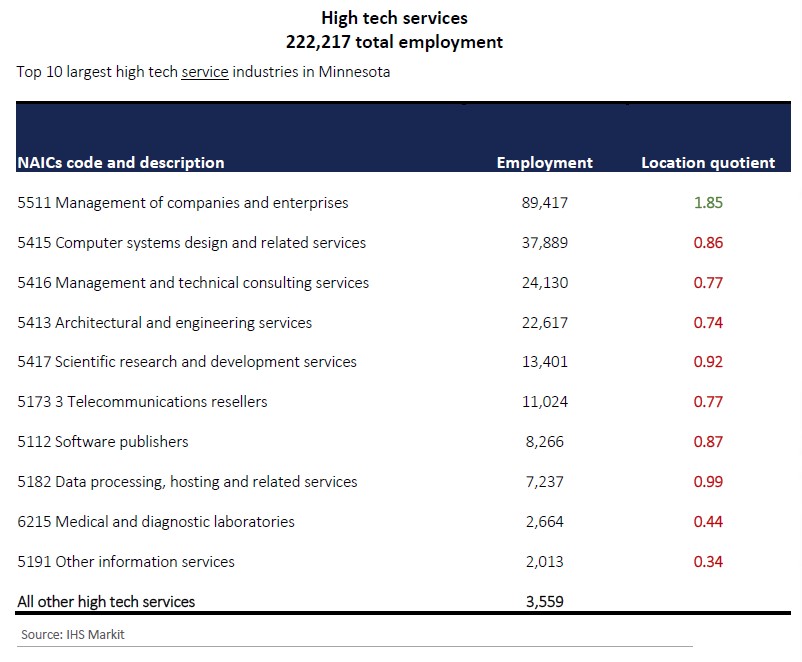Click the red 0.99 location quotient value
The width and height of the screenshot is (802, 662).
(708, 482)
